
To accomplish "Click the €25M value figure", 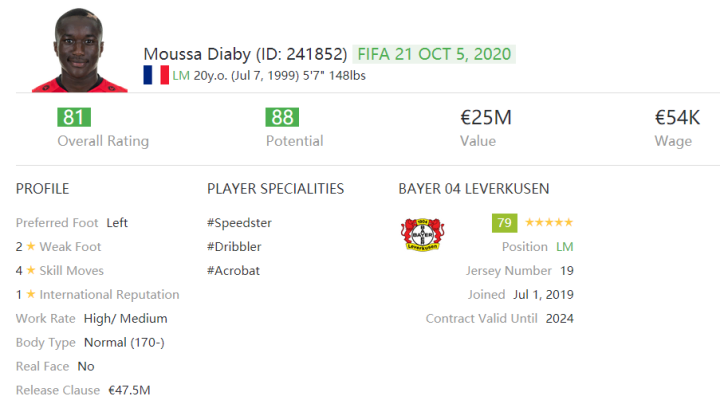I will point(485,118).
